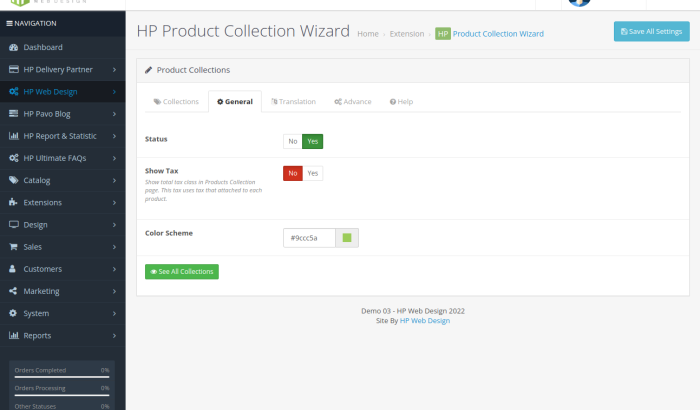Click the Marketing share icon
The width and height of the screenshot is (700, 410).
13,291
